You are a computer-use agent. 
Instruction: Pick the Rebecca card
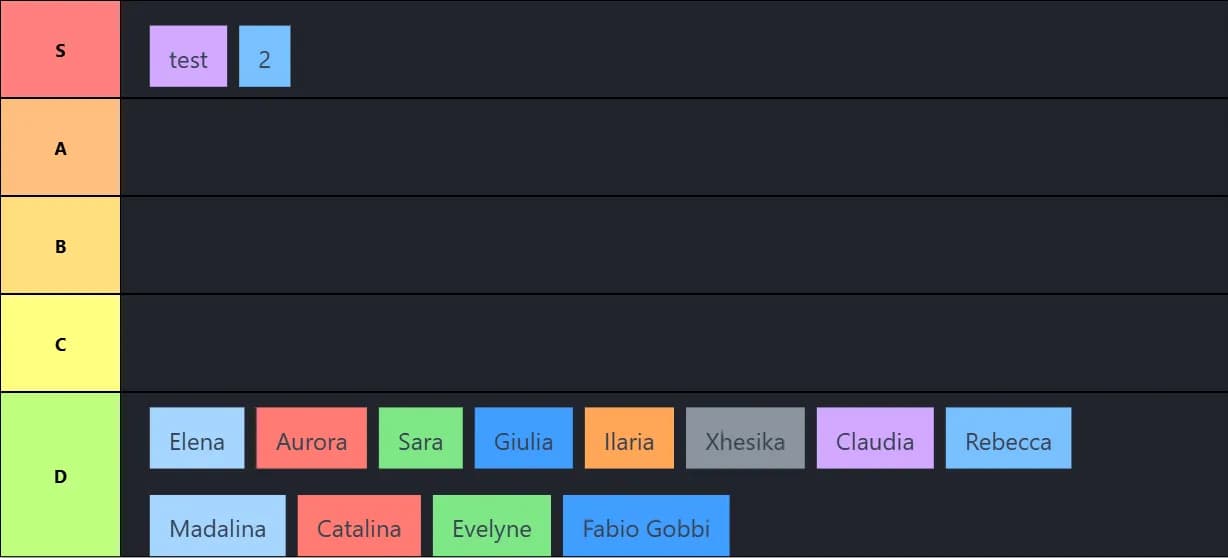(1008, 439)
